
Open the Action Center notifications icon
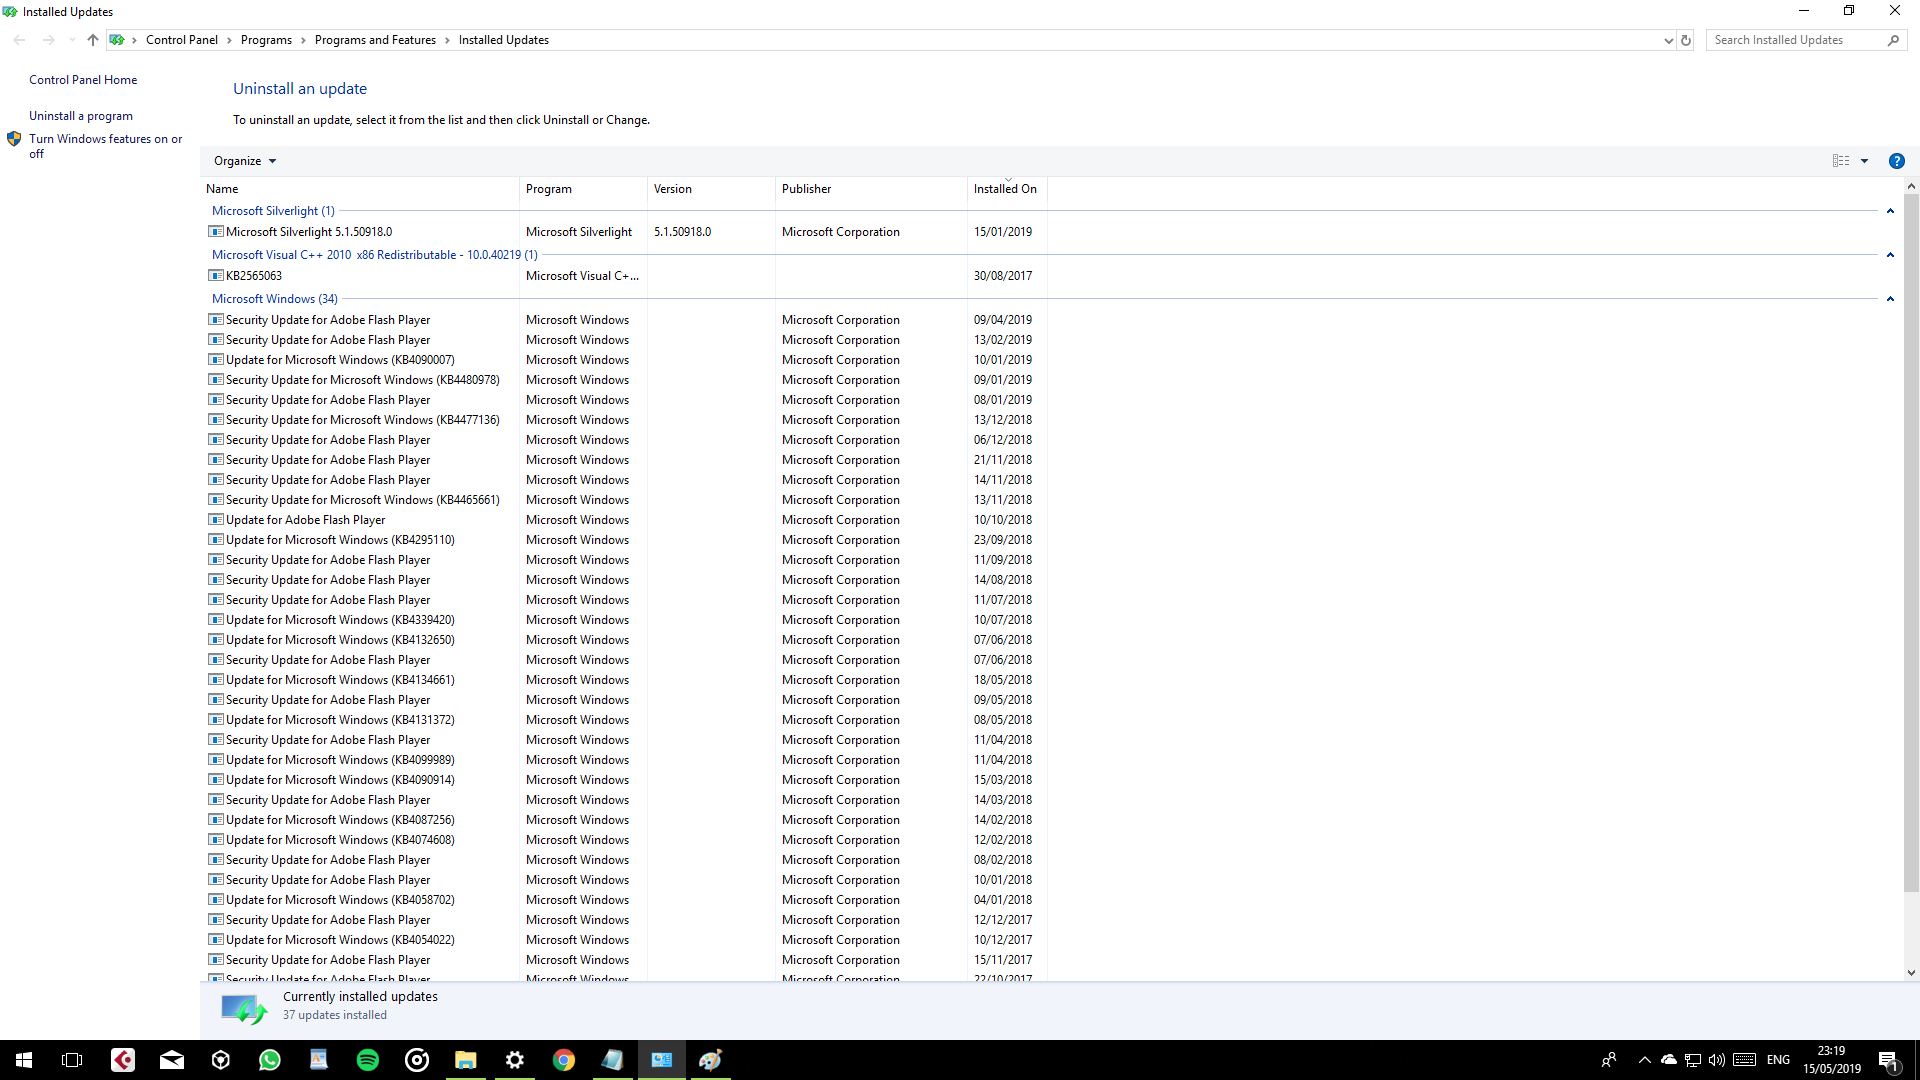click(1889, 1060)
